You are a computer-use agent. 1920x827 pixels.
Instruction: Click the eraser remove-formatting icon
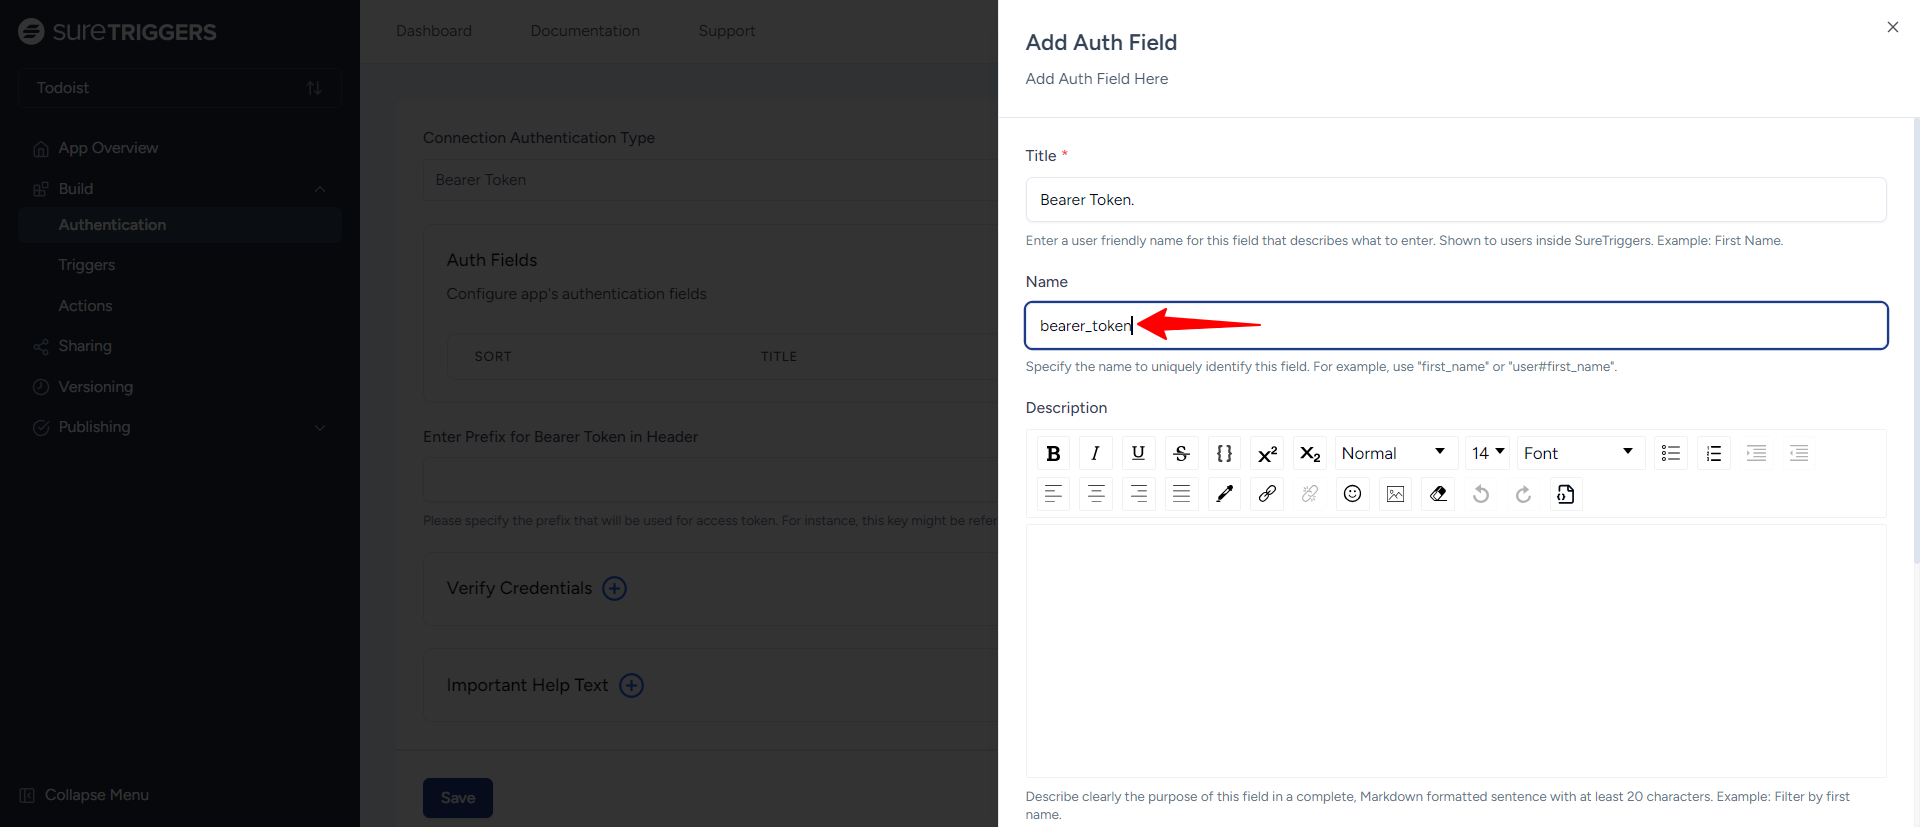tap(1438, 494)
